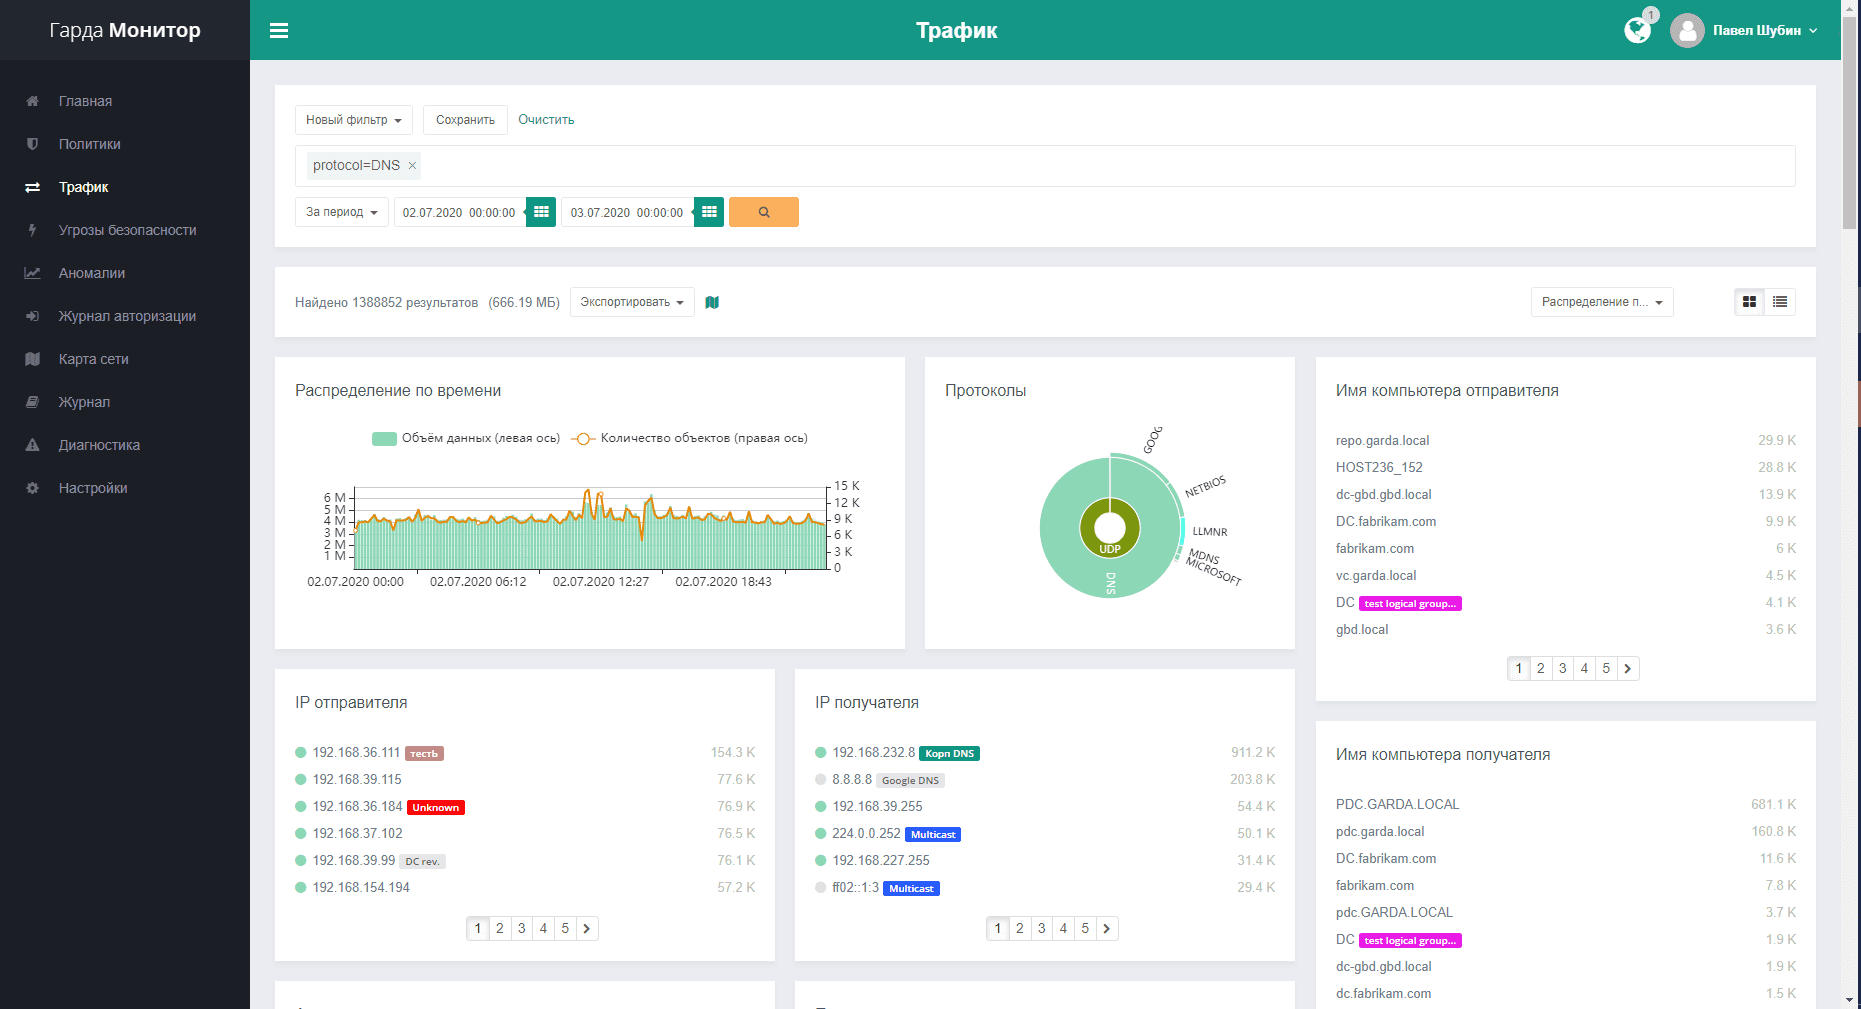Click the Очистить link
The width and height of the screenshot is (1861, 1009).
point(546,120)
